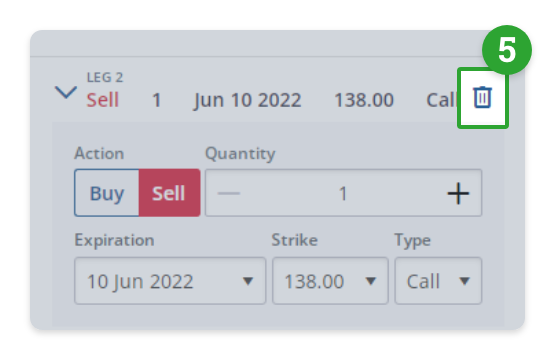Click the Quantity value field showing 1
This screenshot has height=360, width=555.
coord(343,193)
